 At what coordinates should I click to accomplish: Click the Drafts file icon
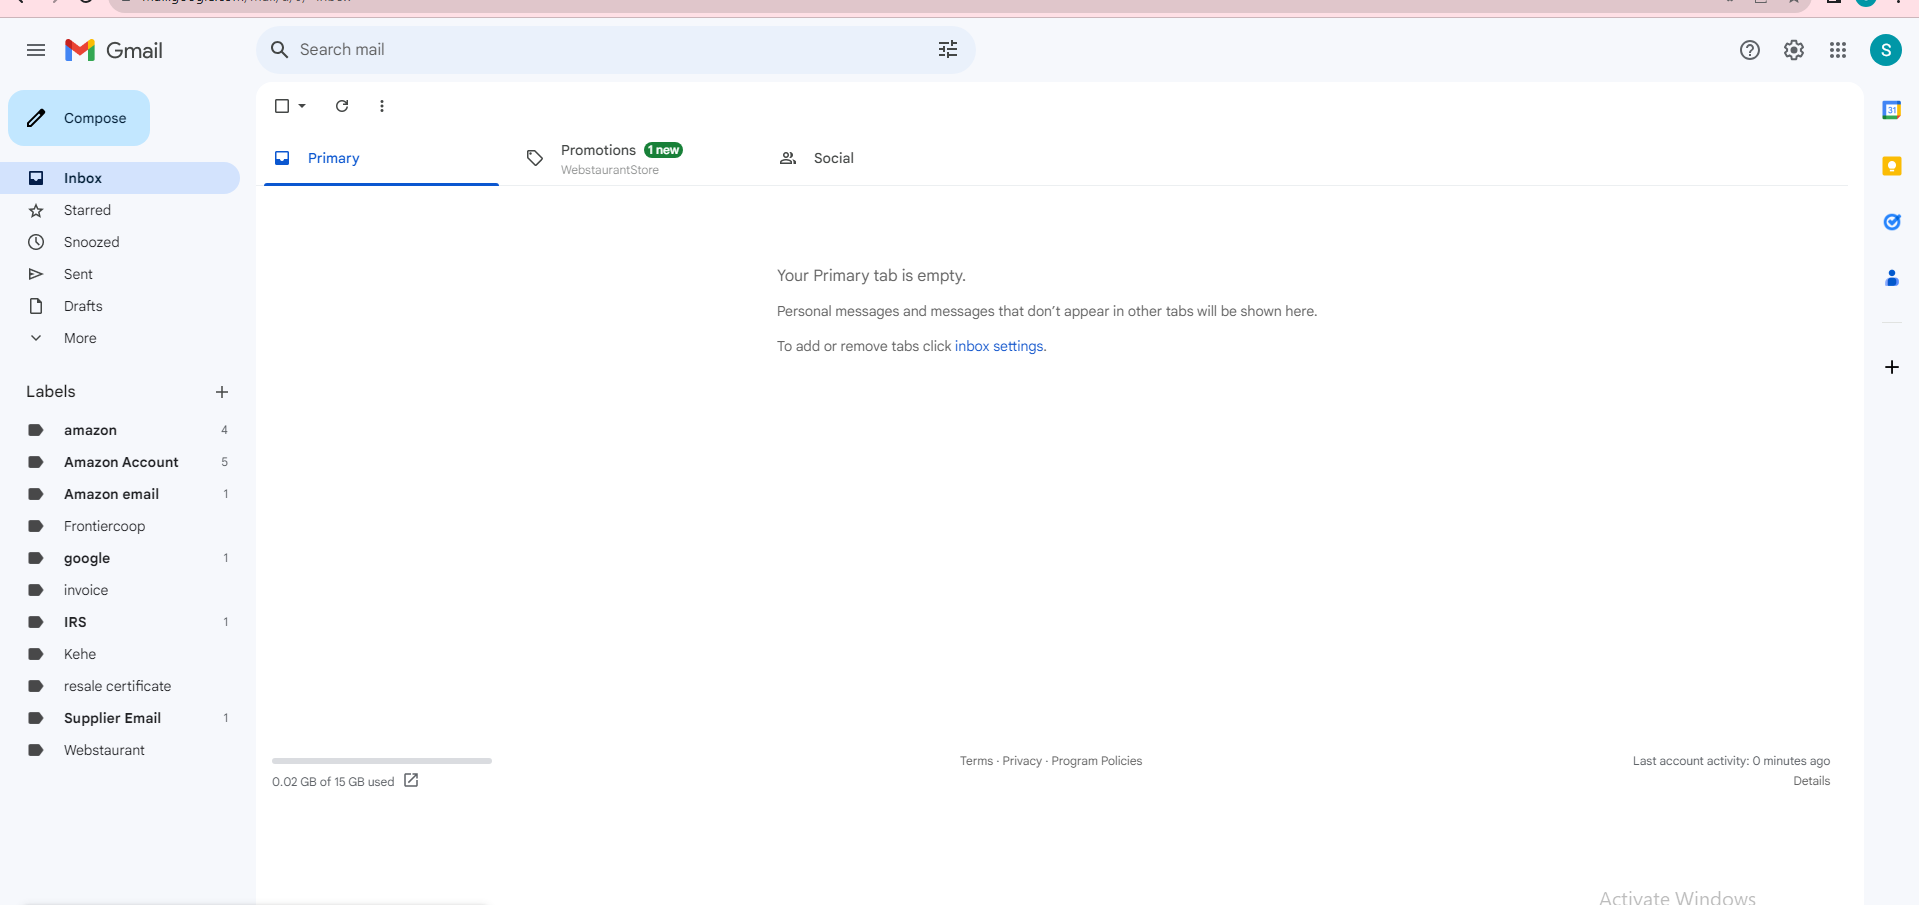tap(36, 306)
